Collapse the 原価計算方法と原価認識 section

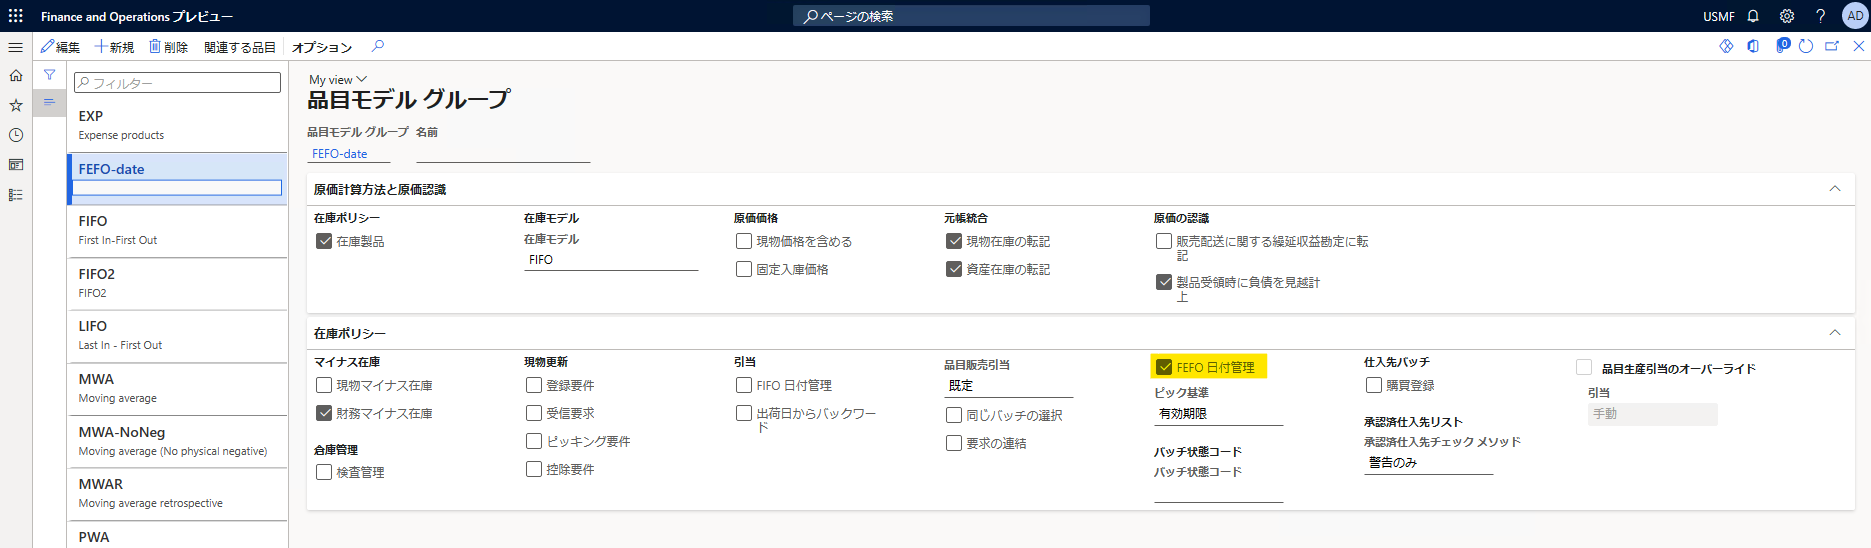(x=1835, y=189)
